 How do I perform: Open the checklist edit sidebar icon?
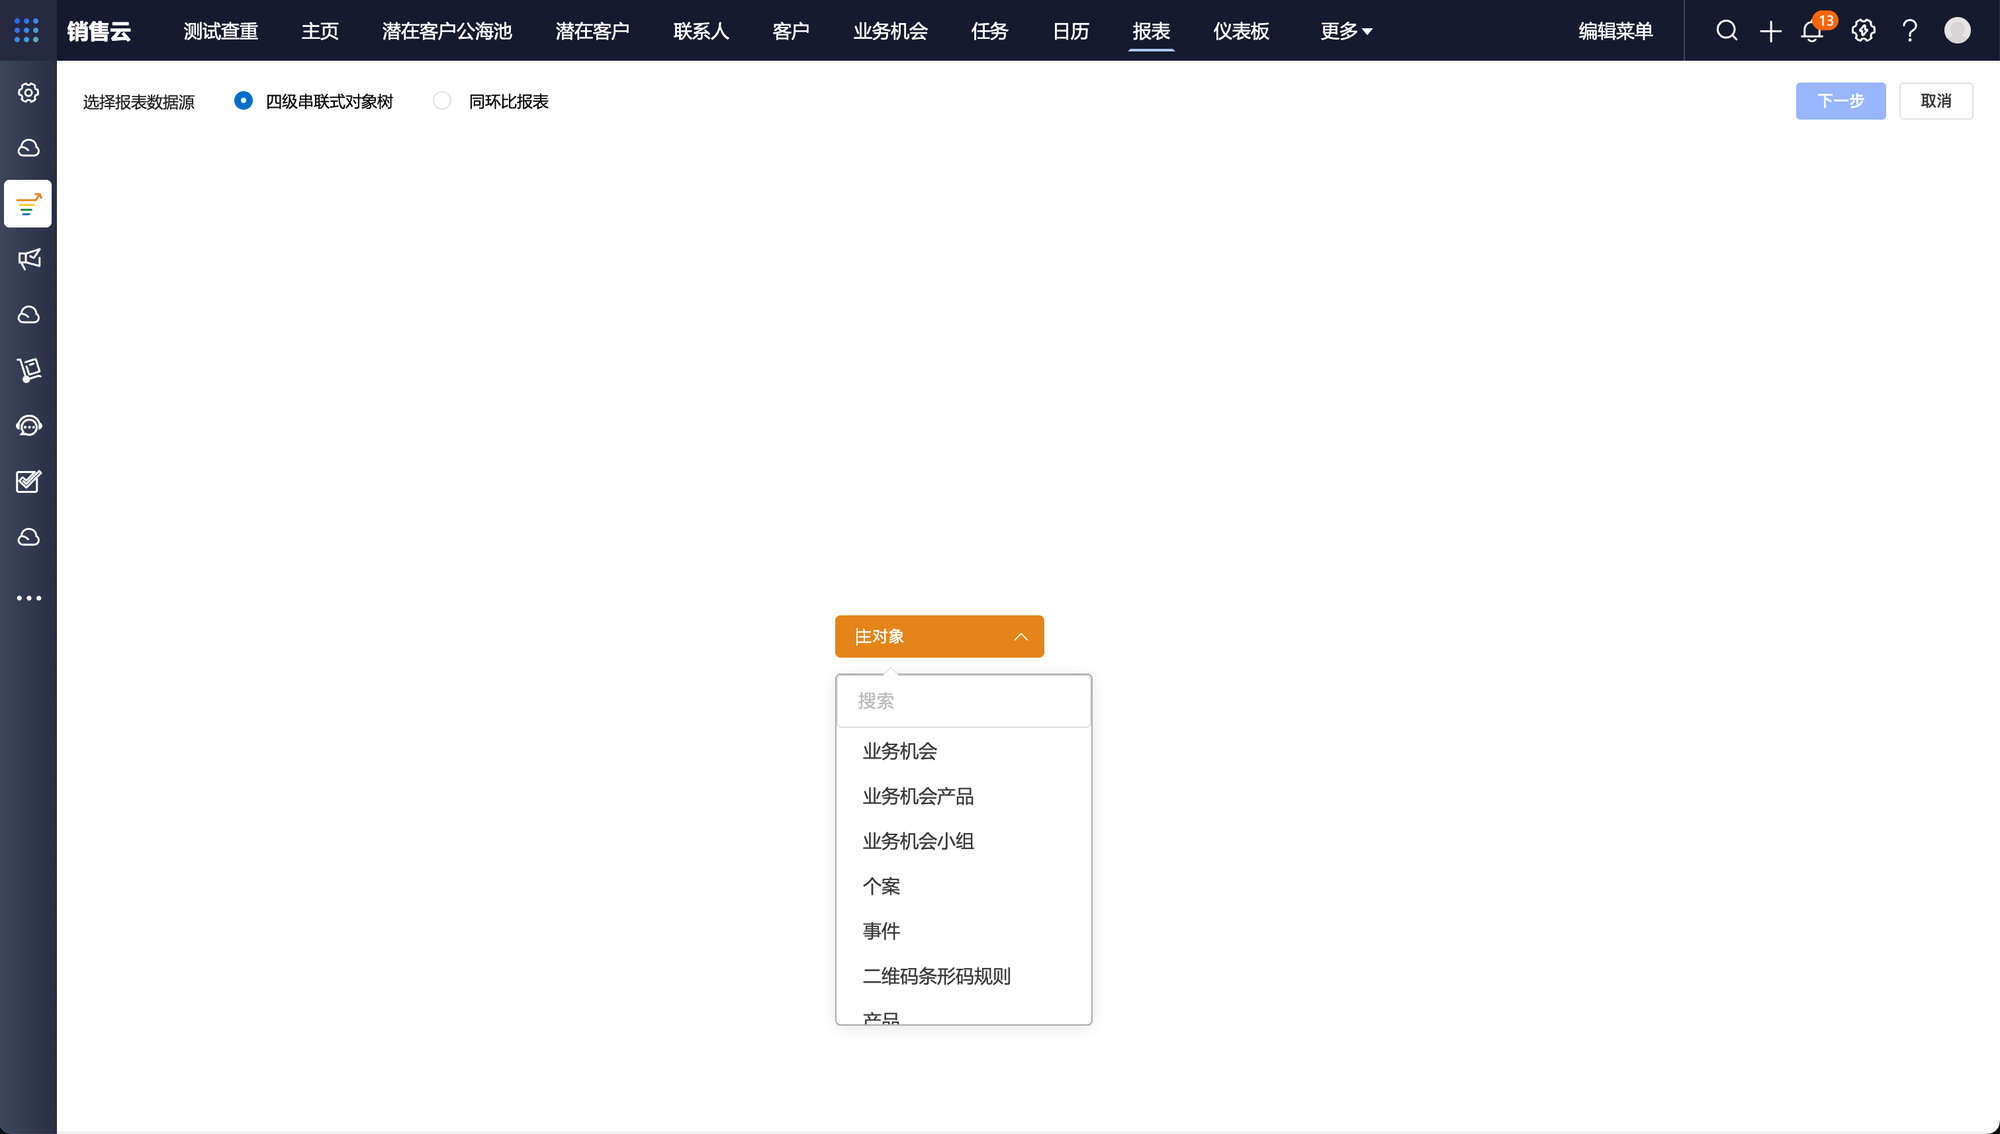click(x=28, y=482)
